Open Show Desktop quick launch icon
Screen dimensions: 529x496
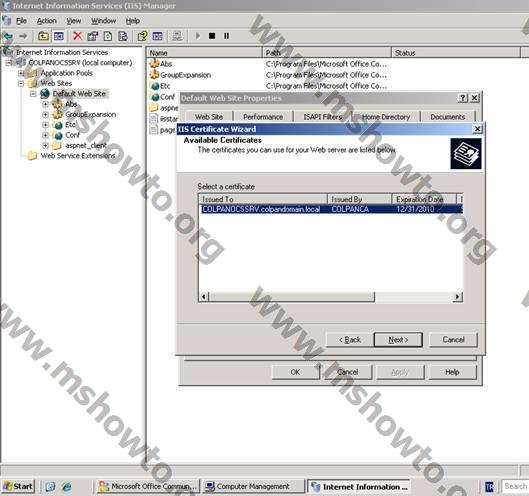click(x=50, y=486)
